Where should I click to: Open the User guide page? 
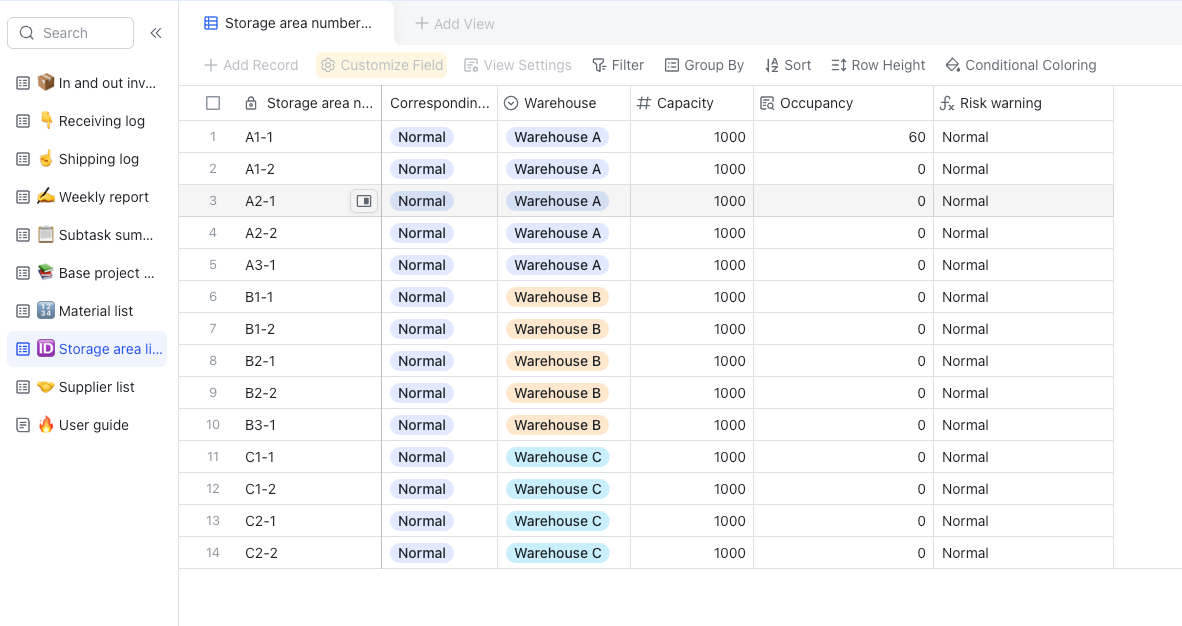(x=87, y=425)
